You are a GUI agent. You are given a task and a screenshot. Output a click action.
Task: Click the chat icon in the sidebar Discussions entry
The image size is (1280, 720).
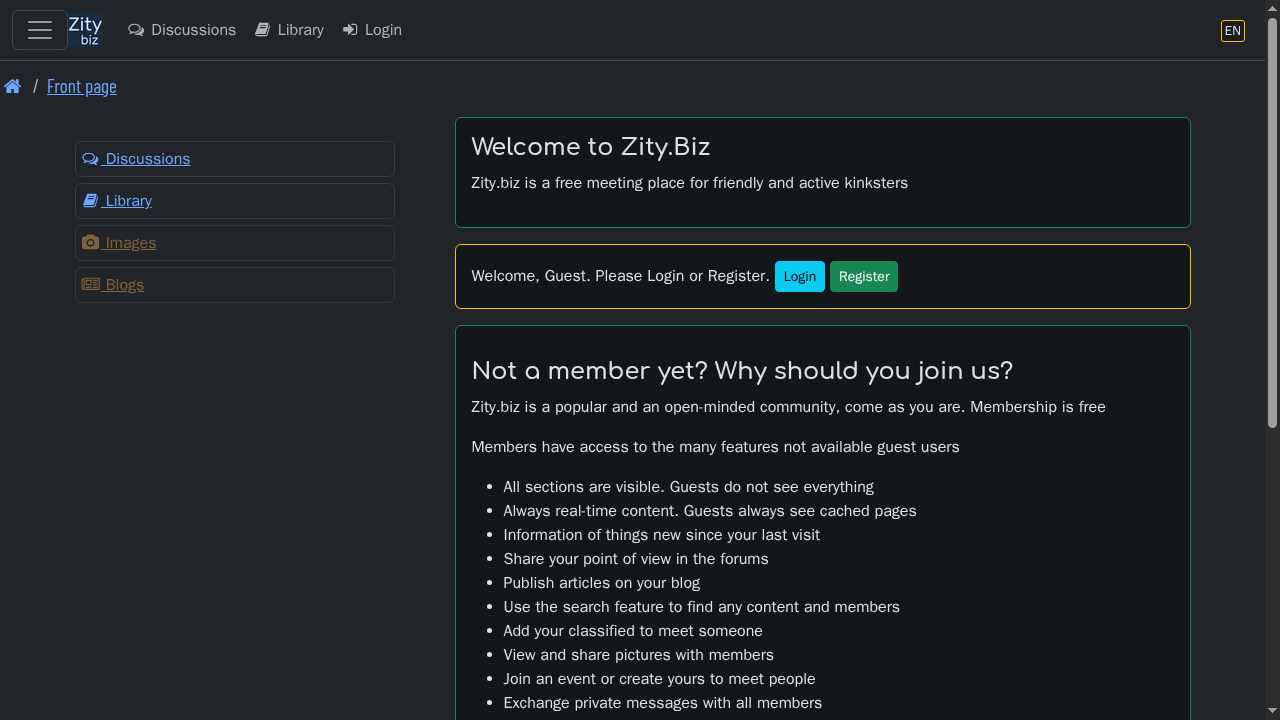click(89, 158)
